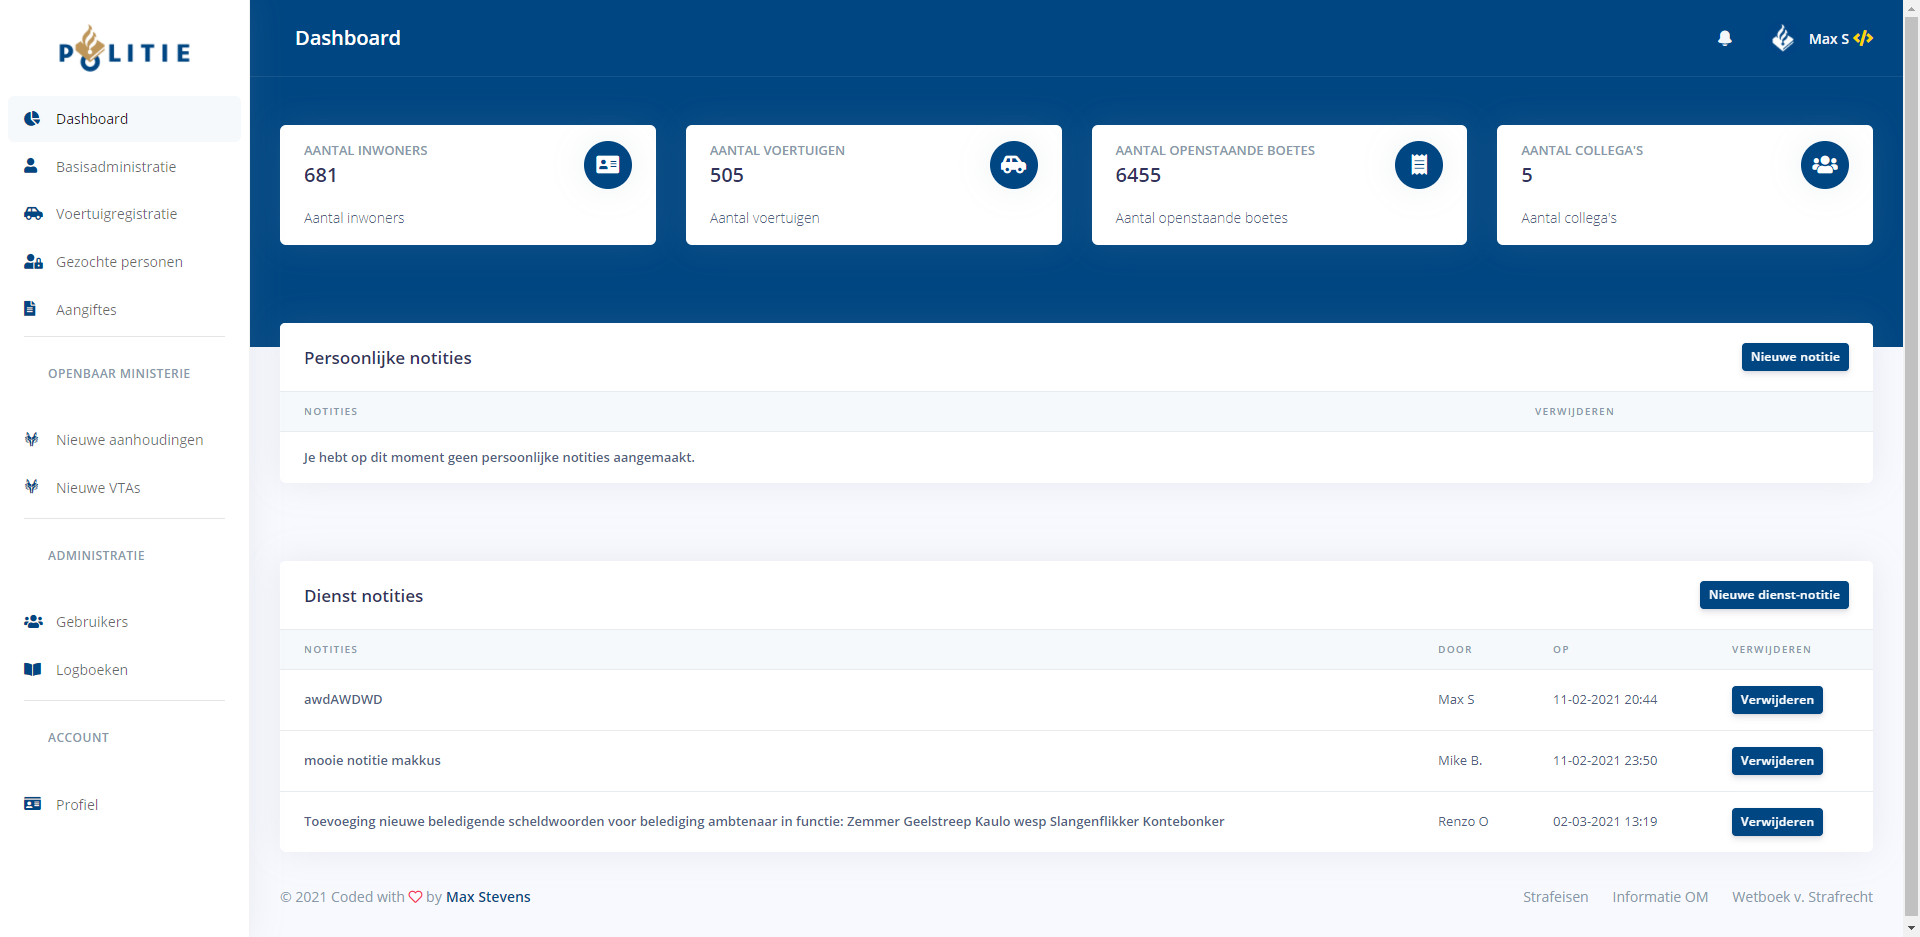1920x937 pixels.
Task: Open the Logboeken page
Action: click(92, 670)
